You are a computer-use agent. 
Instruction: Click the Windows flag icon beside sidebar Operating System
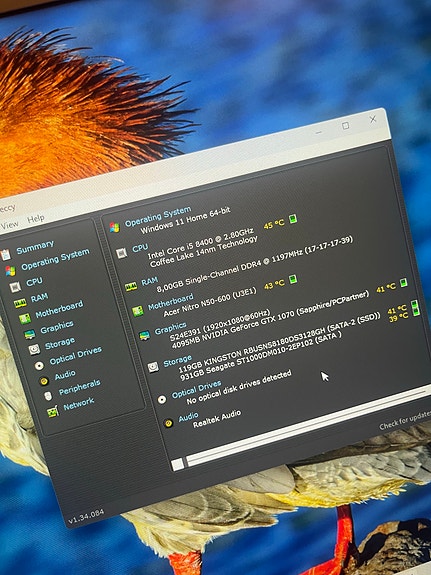click(x=10, y=271)
